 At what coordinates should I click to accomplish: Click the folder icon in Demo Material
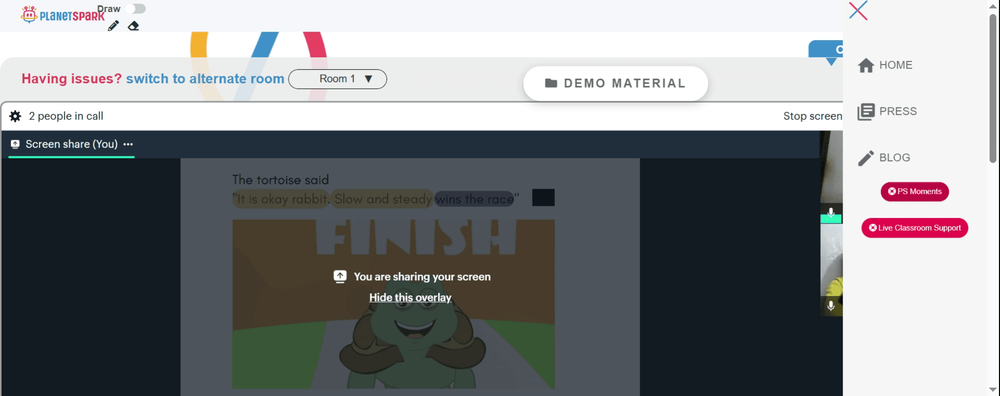pos(551,84)
